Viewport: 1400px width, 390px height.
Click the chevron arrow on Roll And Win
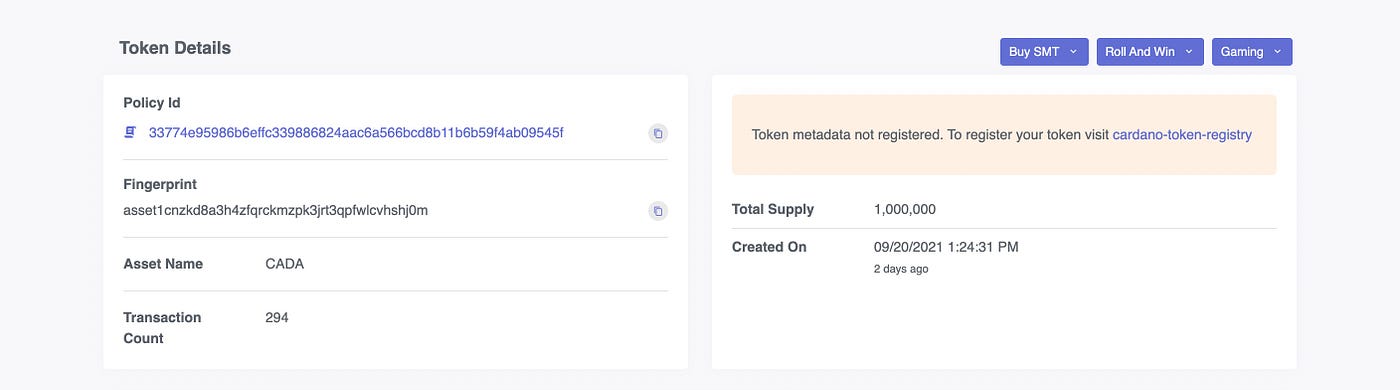coord(1188,52)
